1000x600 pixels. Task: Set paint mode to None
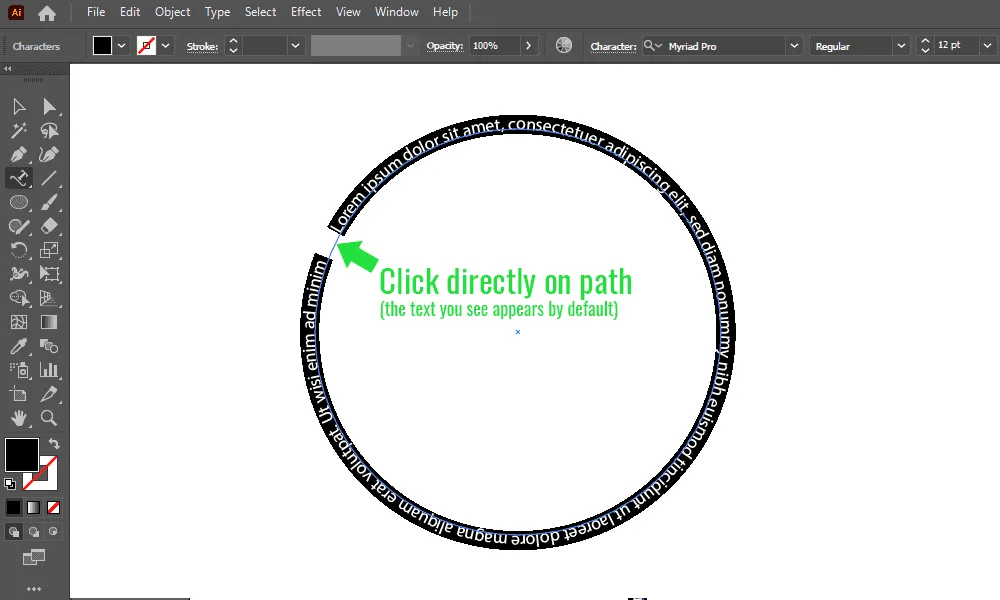pos(54,508)
